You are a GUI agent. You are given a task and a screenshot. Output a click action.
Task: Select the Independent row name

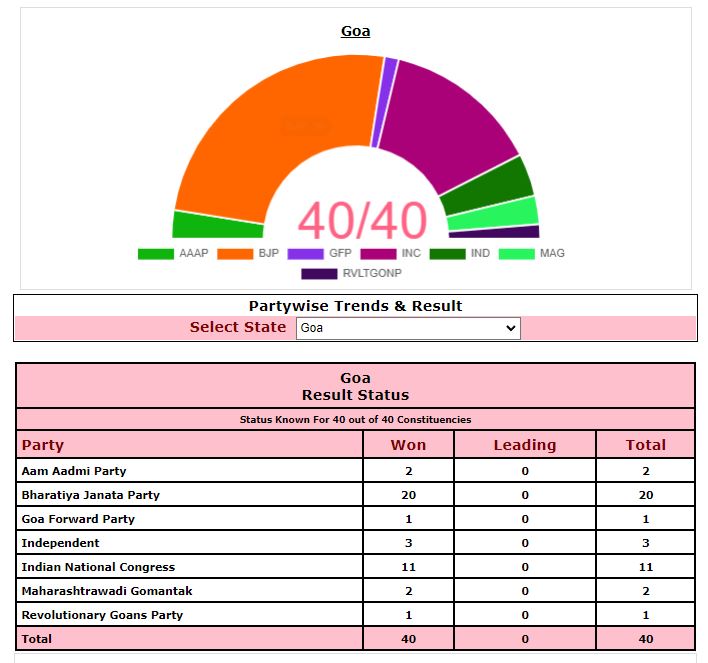coord(61,543)
